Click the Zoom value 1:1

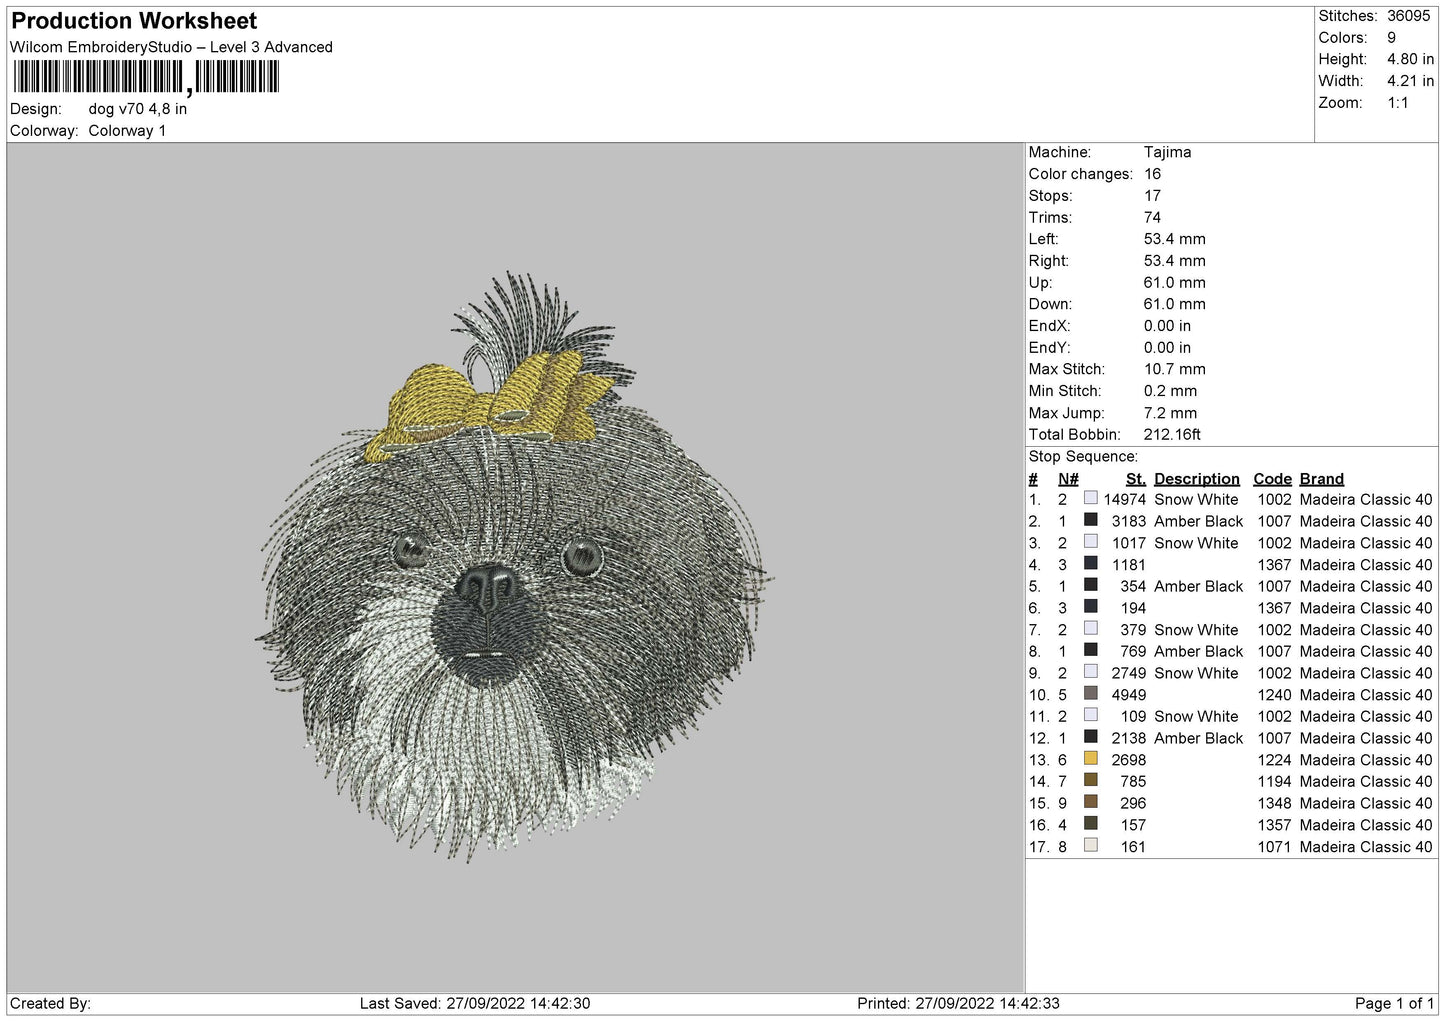point(1397,103)
